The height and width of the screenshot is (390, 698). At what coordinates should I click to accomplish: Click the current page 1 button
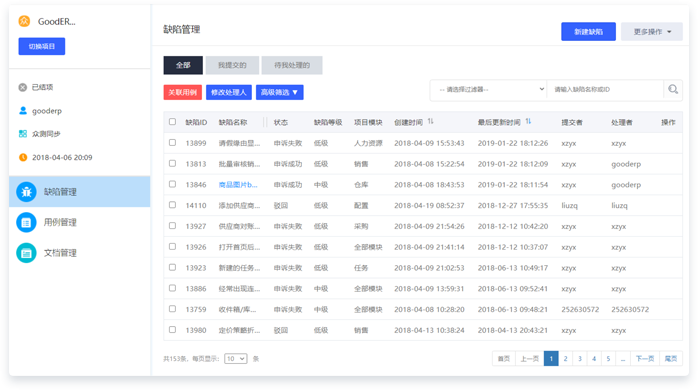551,358
